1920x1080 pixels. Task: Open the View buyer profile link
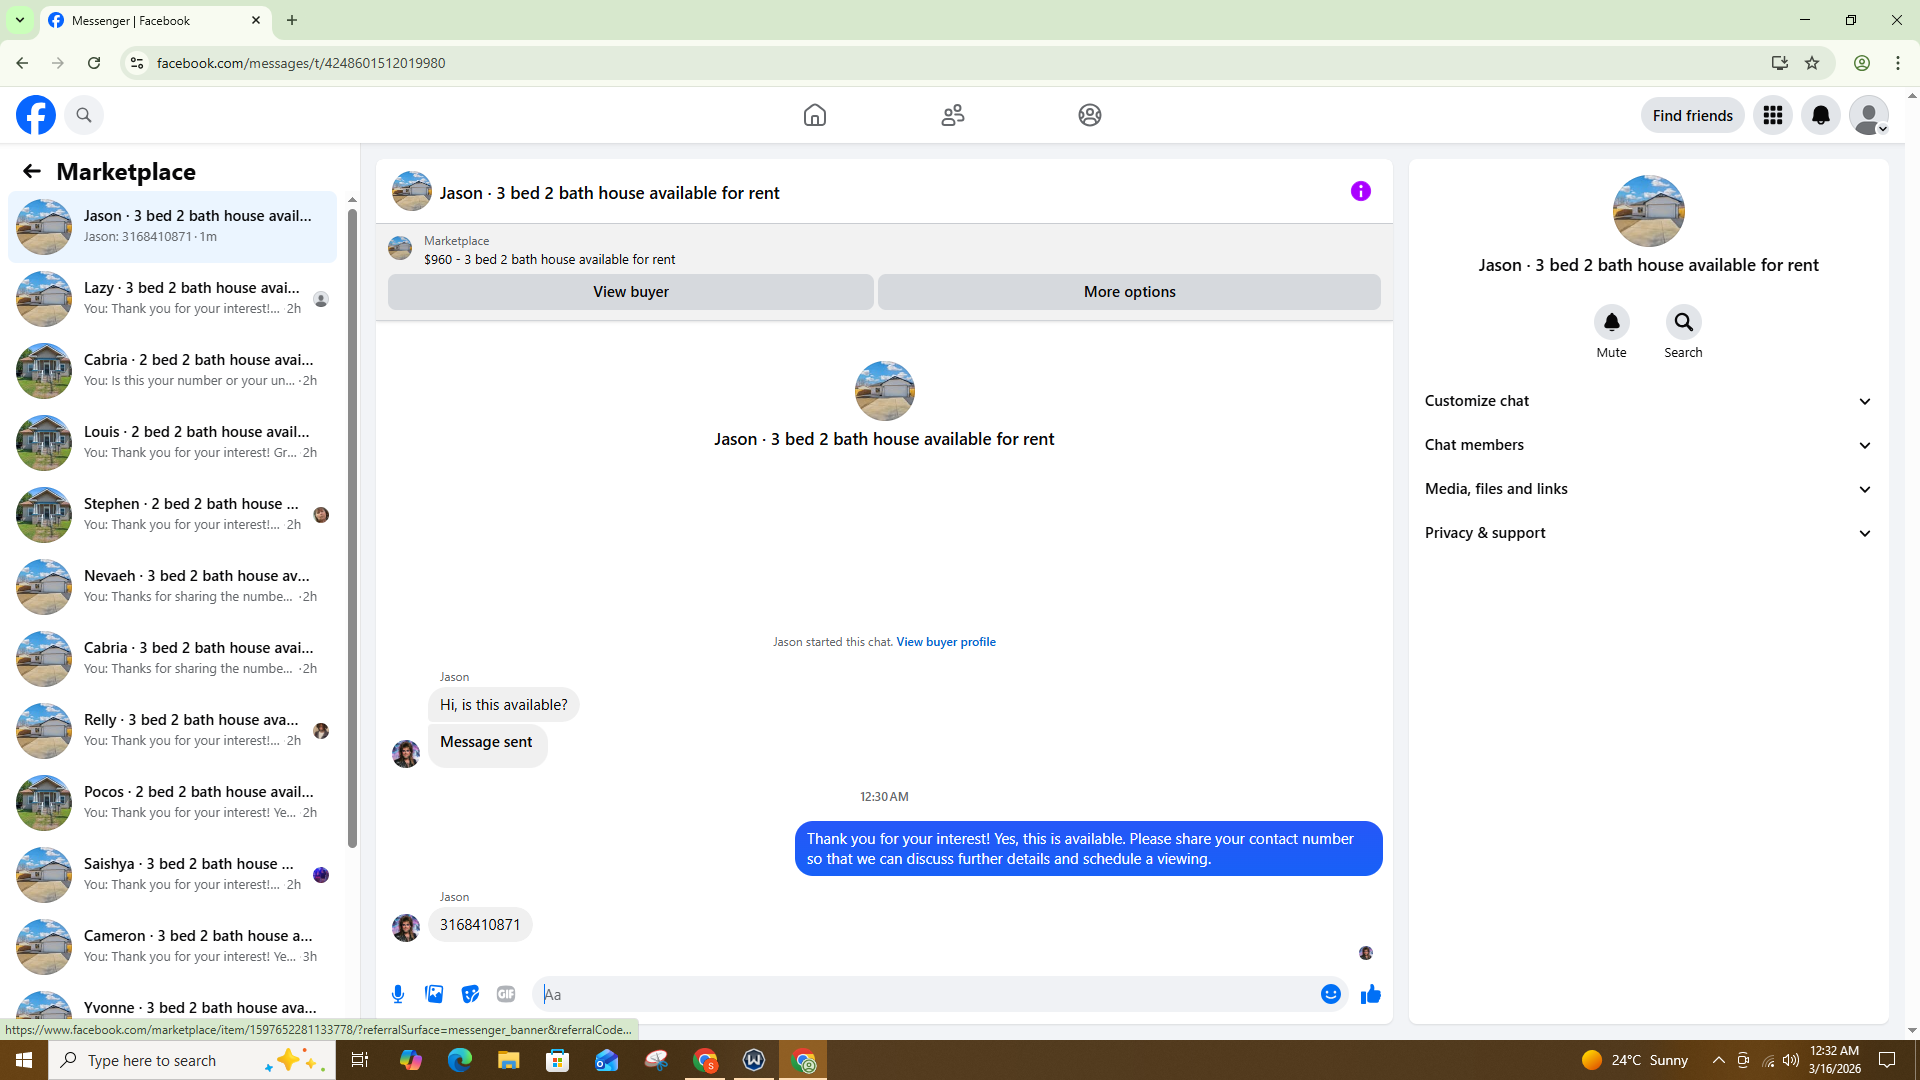click(x=945, y=642)
